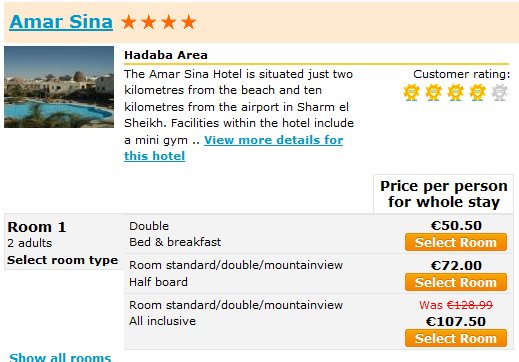Click the second orange hotel star
519x362 pixels.
[149, 22]
